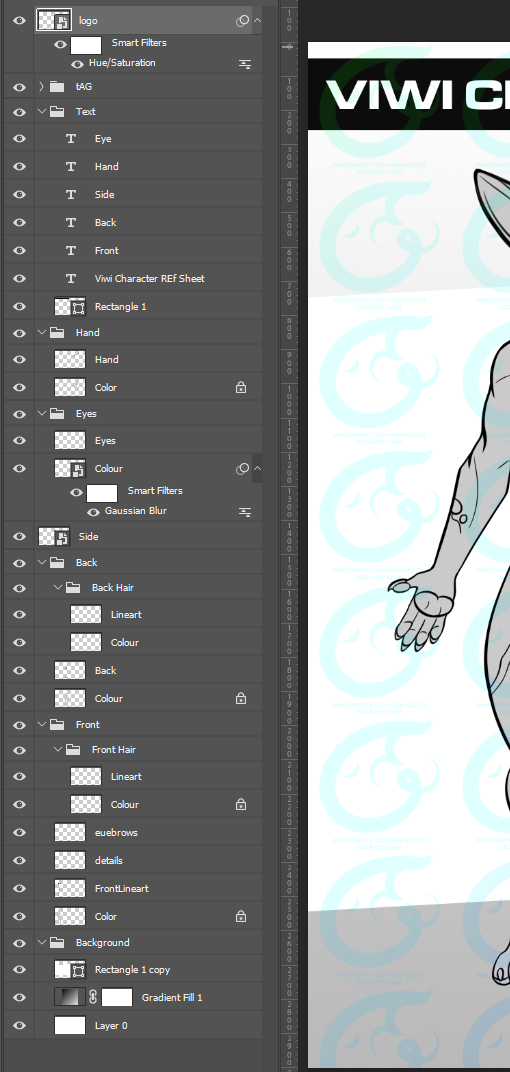
Task: Click link icon on Gradient Fill 1
Action: coord(93,997)
